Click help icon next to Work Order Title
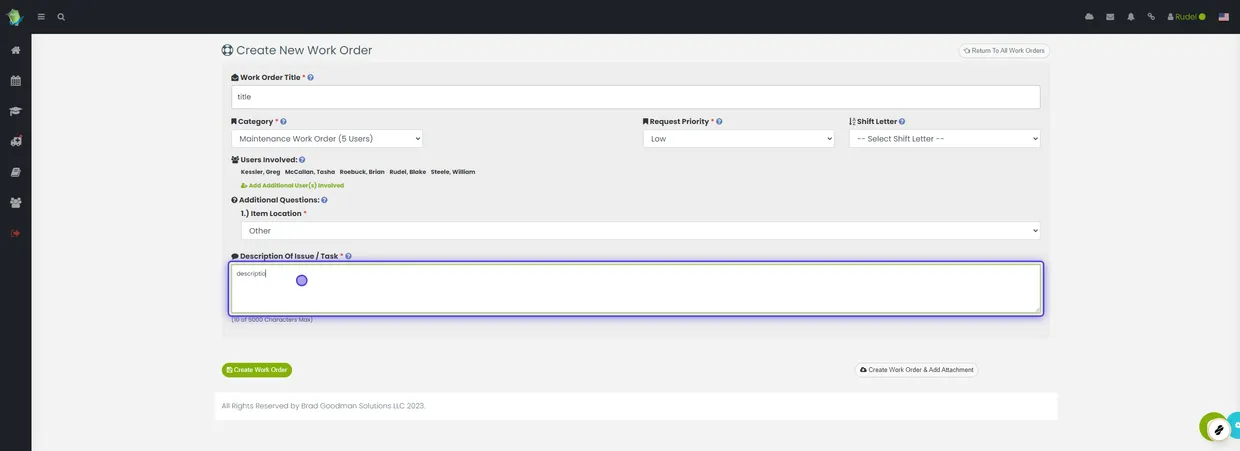Viewport: 1240px width, 451px height. [310, 78]
